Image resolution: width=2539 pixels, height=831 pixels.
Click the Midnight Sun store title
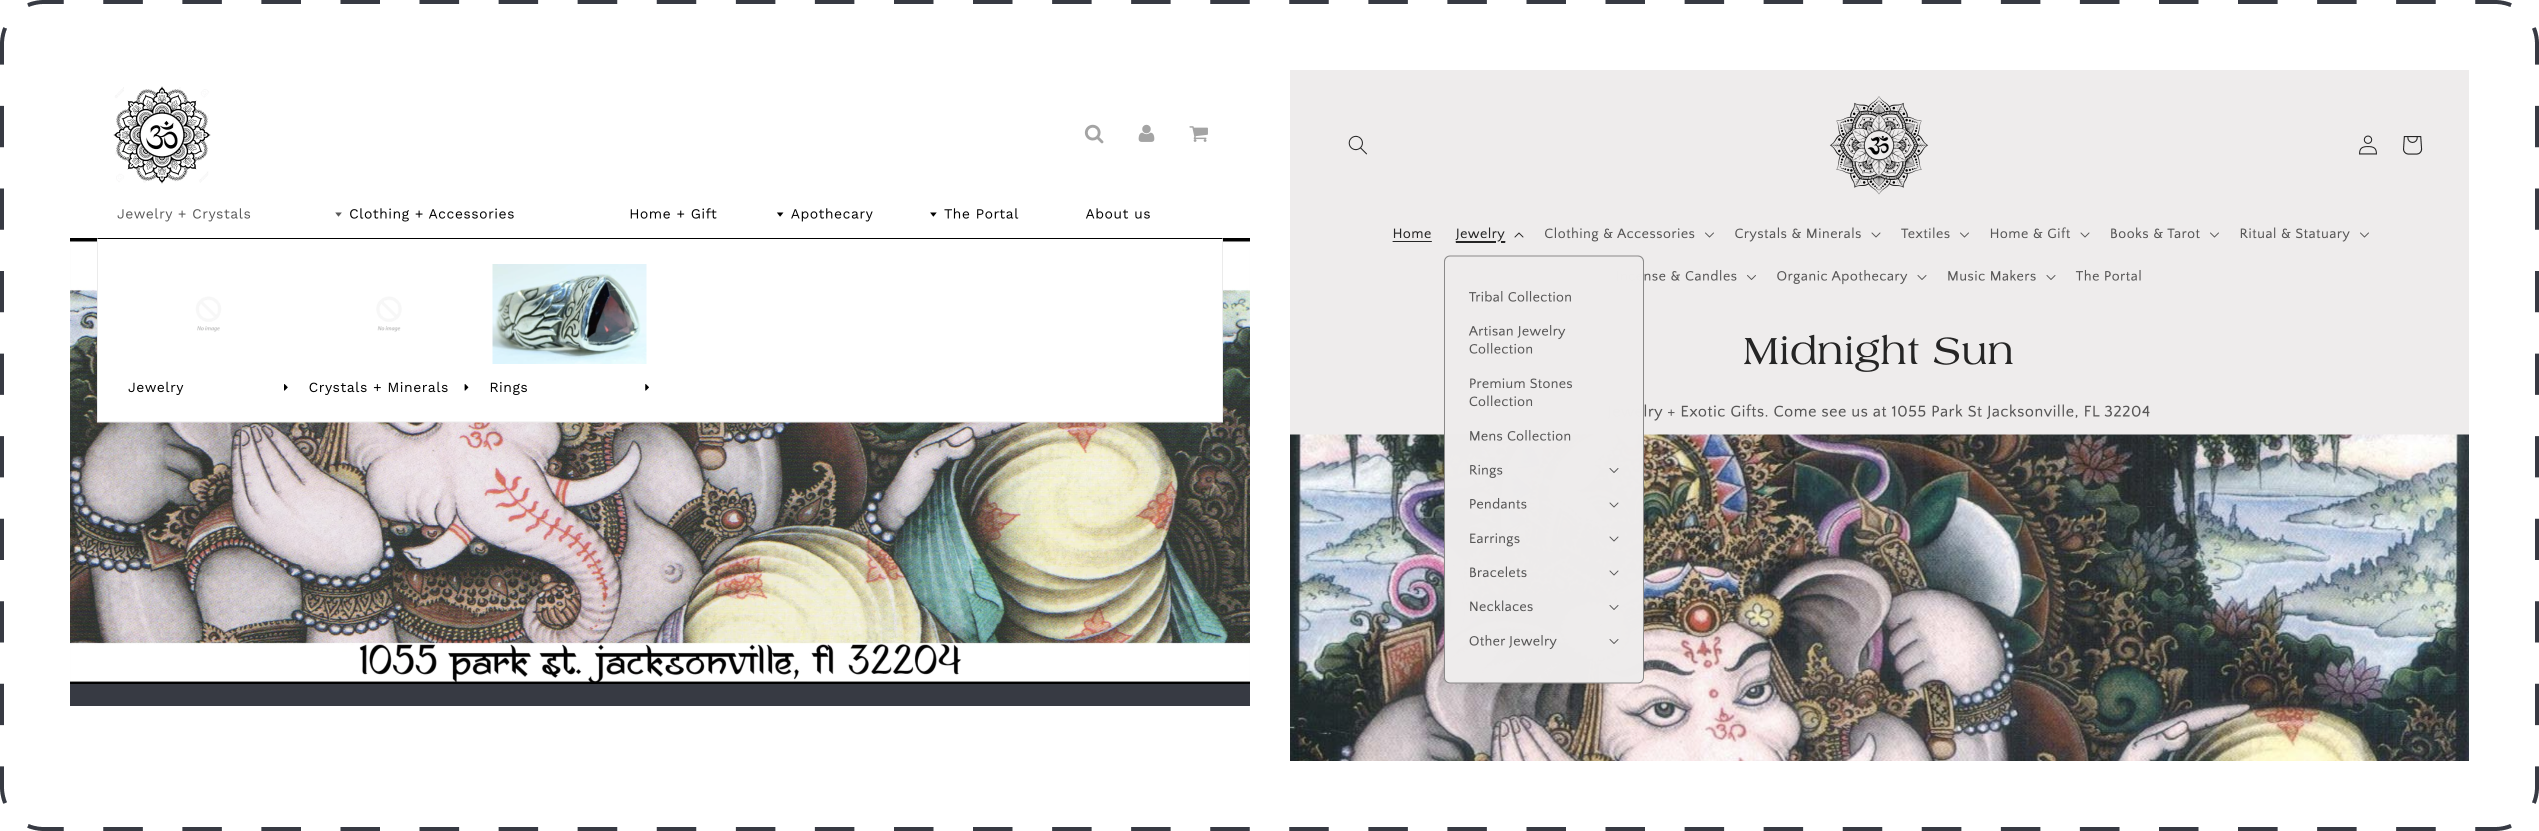point(1878,351)
